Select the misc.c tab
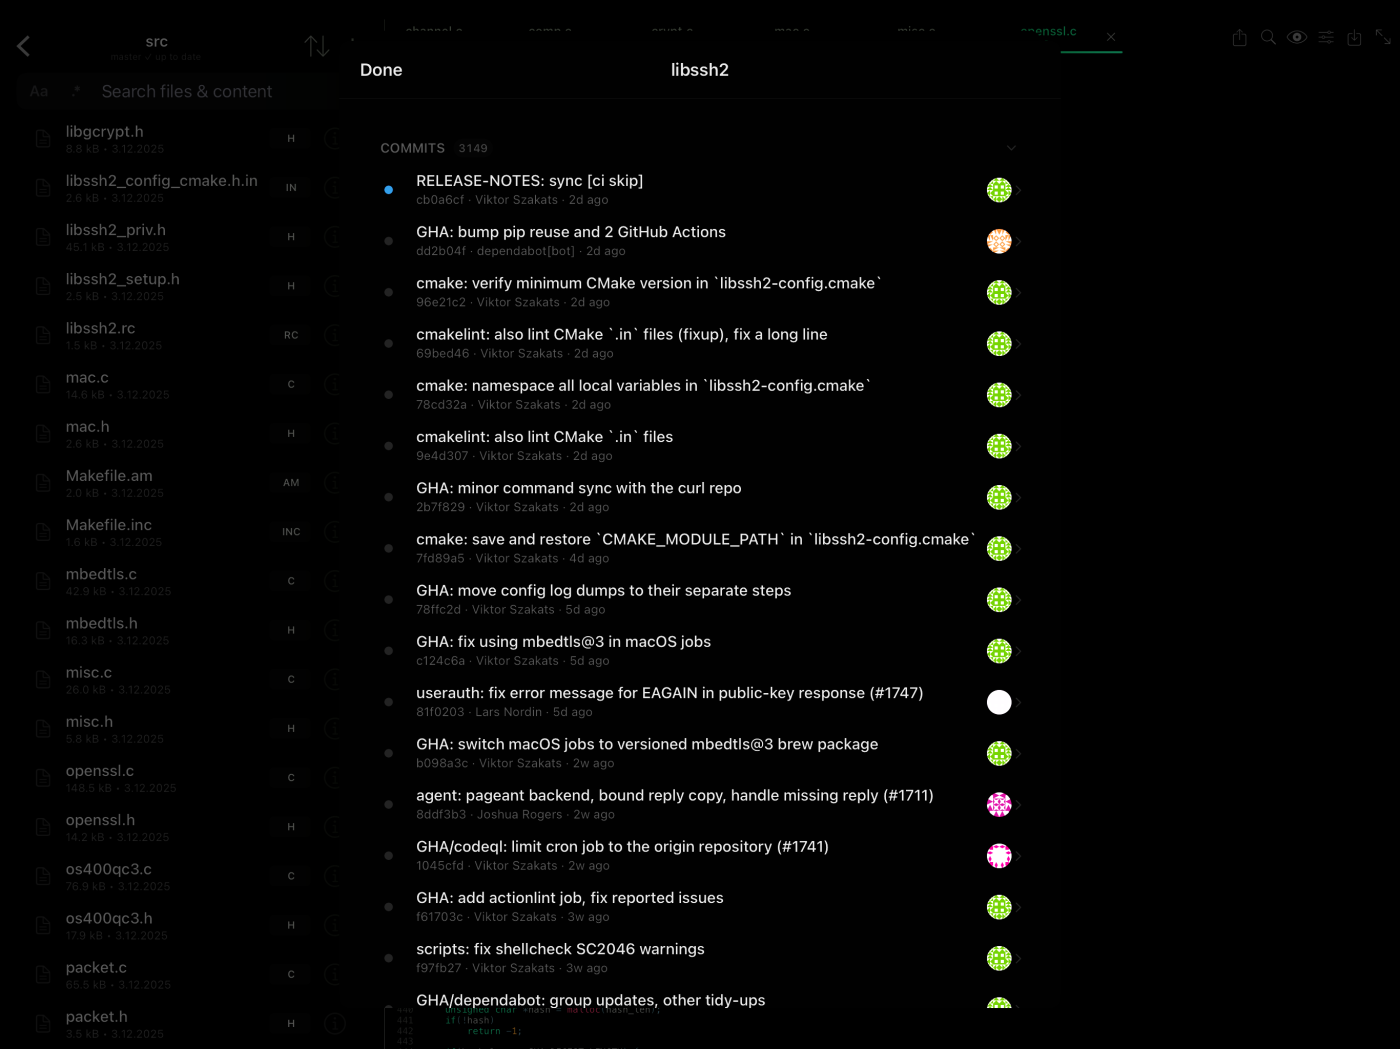This screenshot has height=1049, width=1400. (914, 31)
